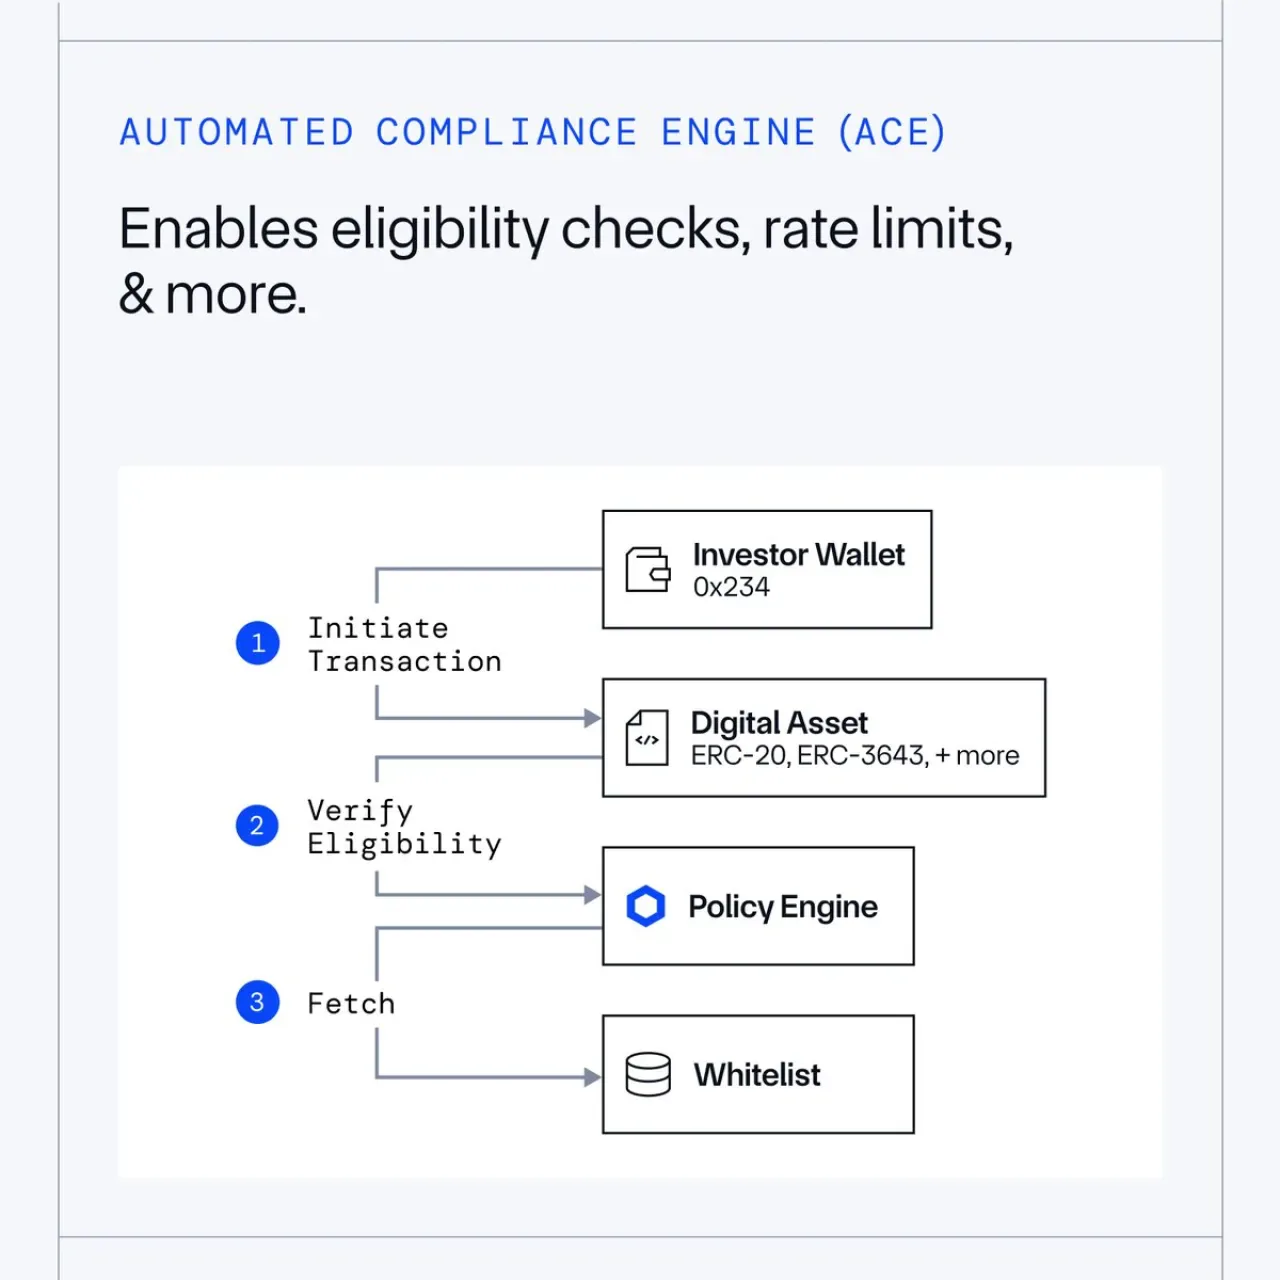Select the Investor Wallet title text
Image resolution: width=1280 pixels, height=1280 pixels.
(798, 555)
